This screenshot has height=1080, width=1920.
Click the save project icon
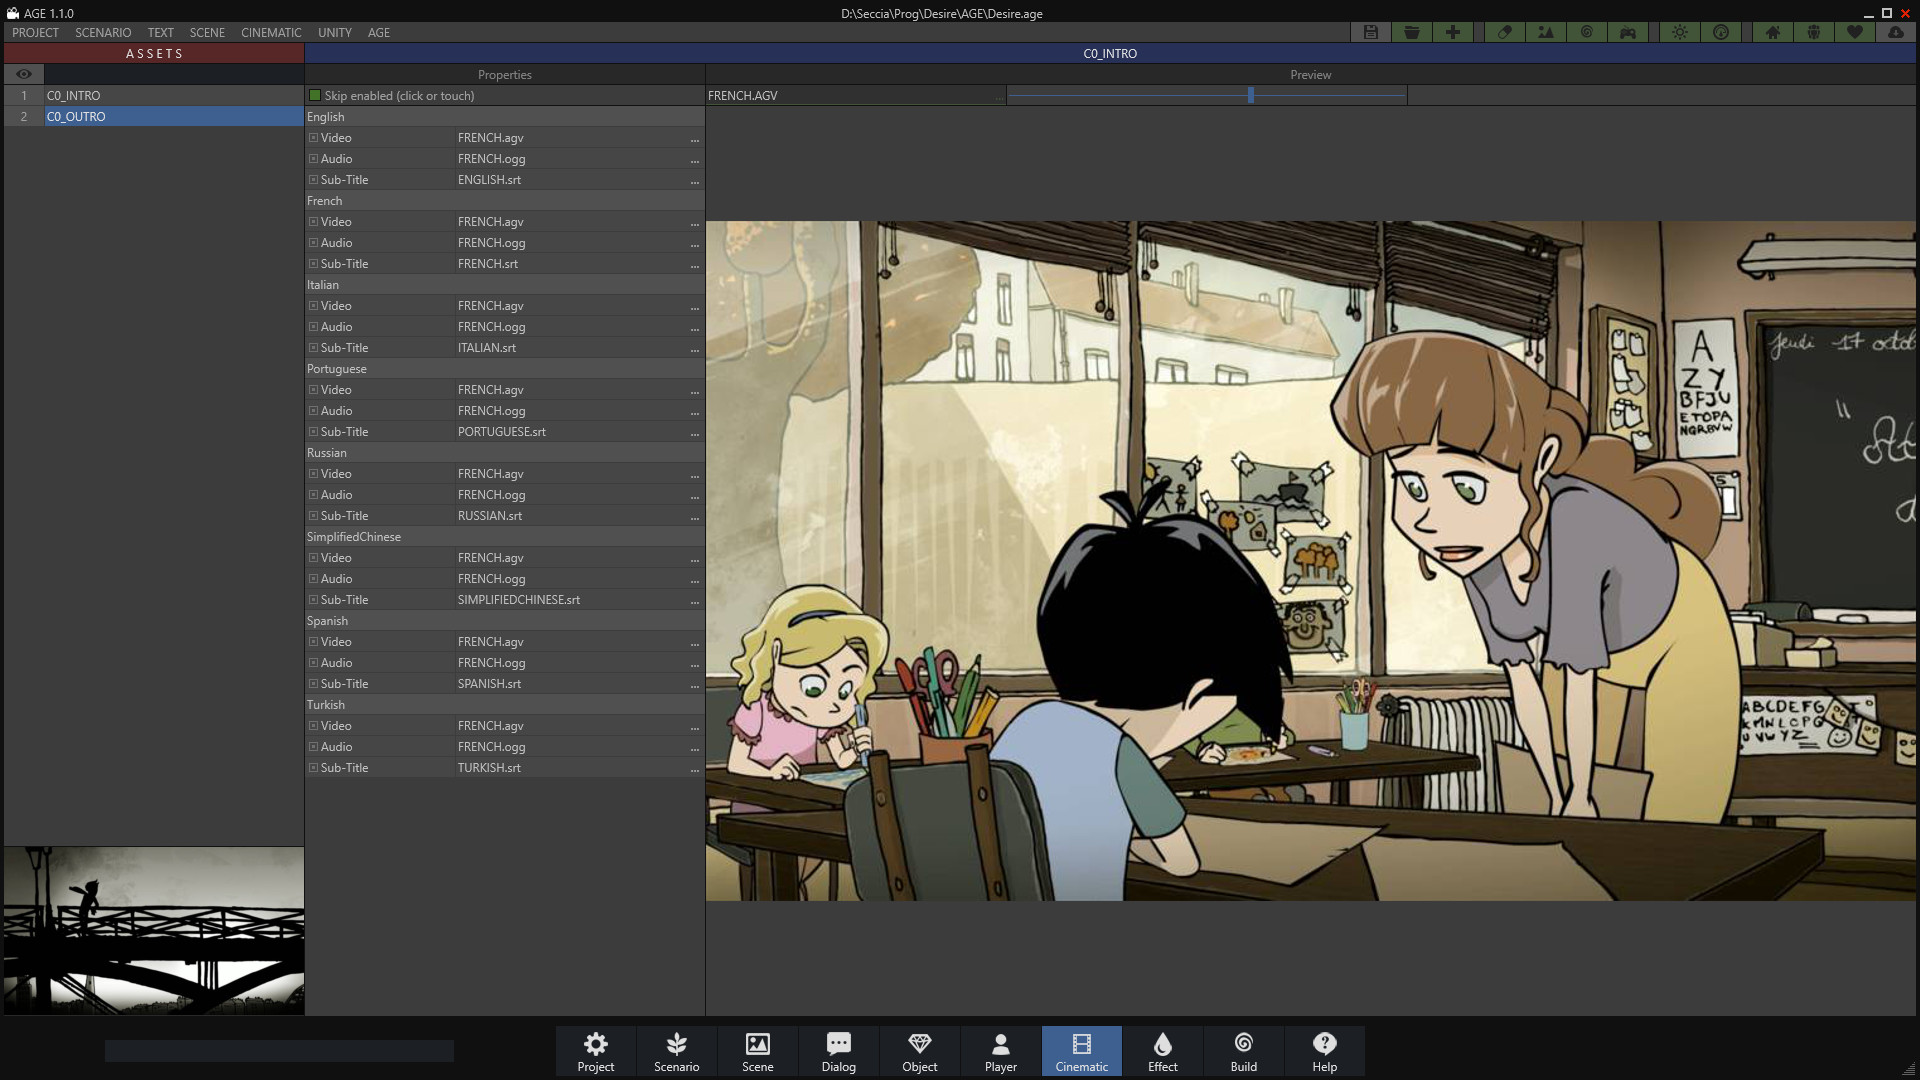coord(1370,32)
